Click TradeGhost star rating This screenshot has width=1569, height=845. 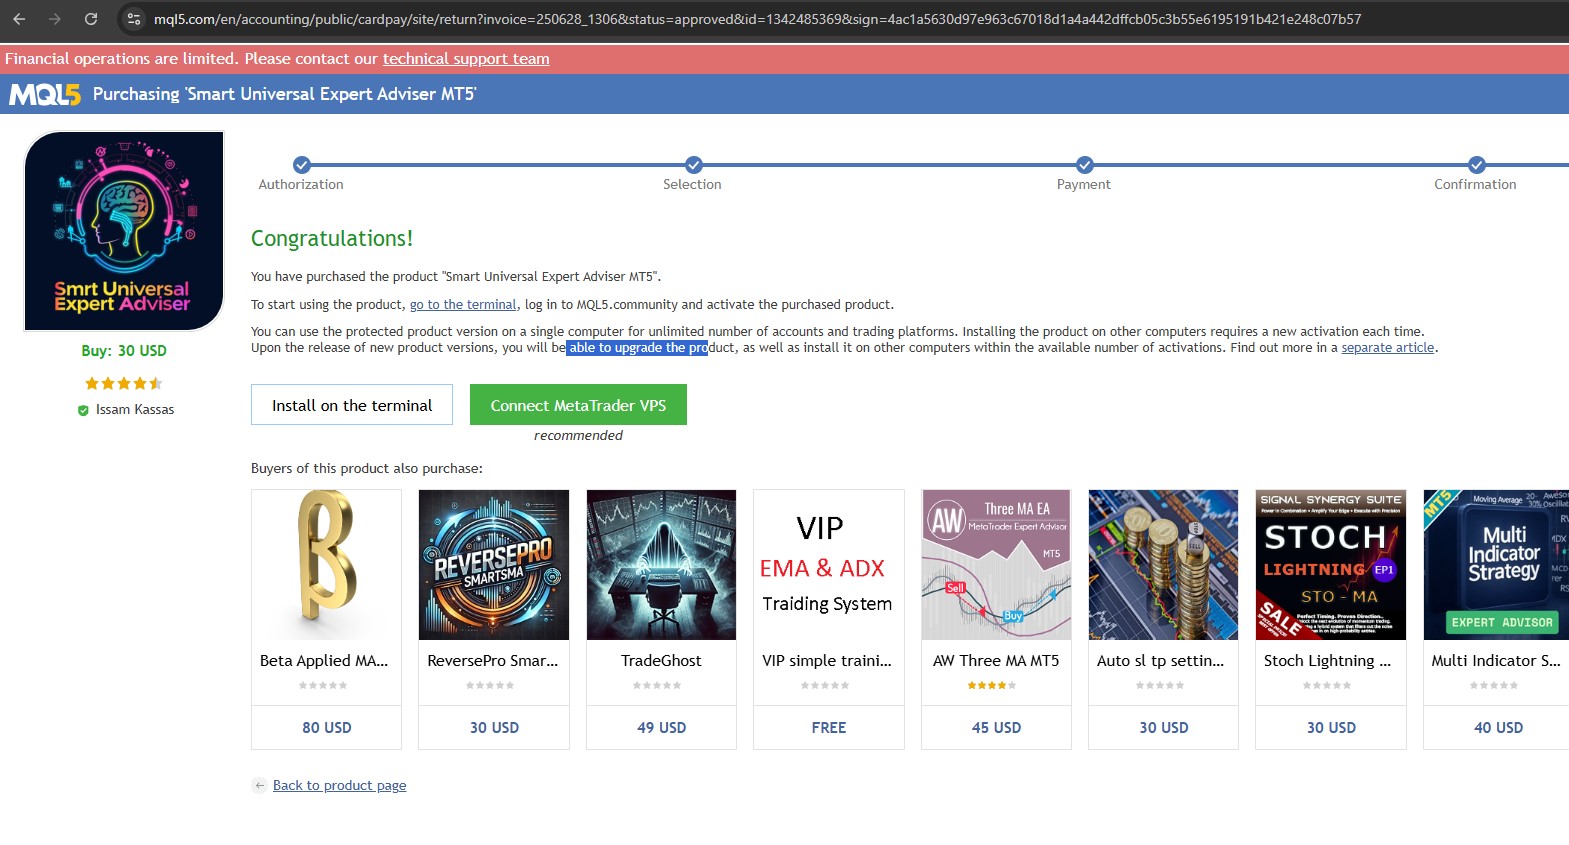tap(657, 686)
